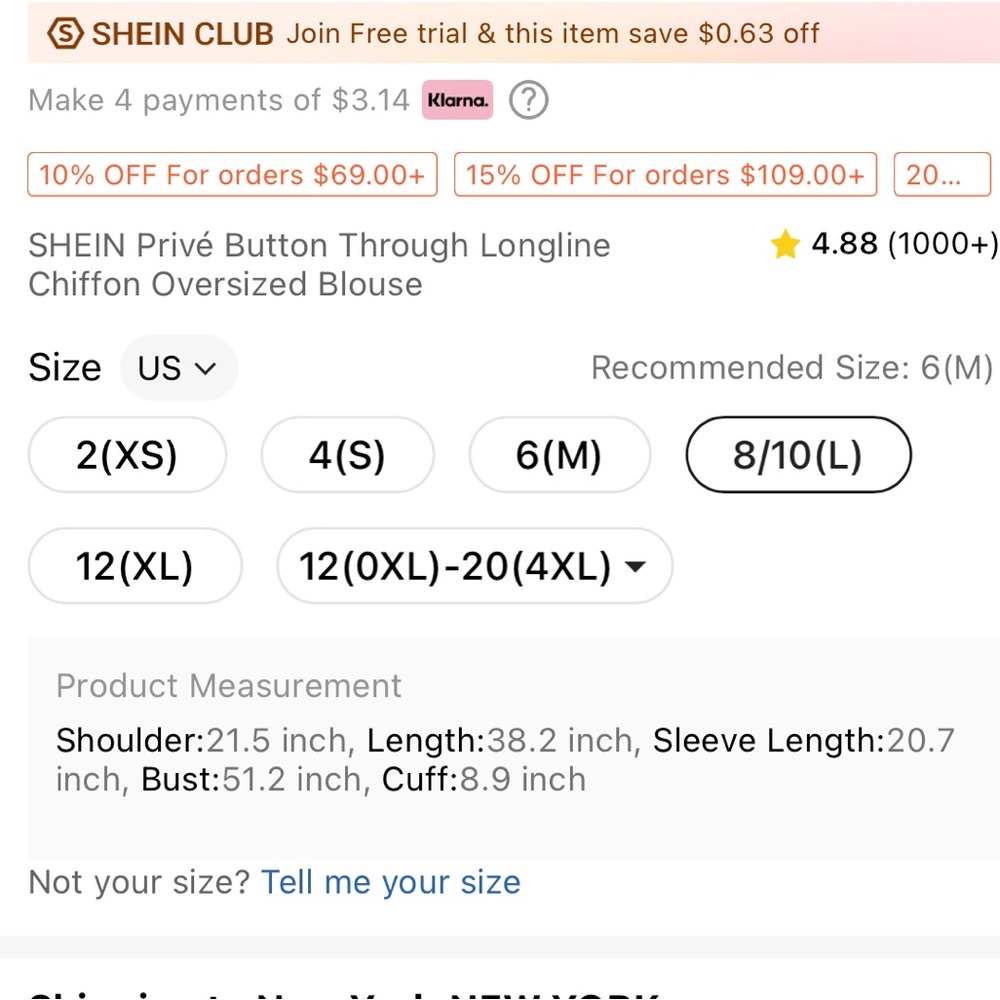Viewport: 1000px width, 1000px height.
Task: Tap the SHEIN CLUB free trial banner
Action: coord(550,33)
